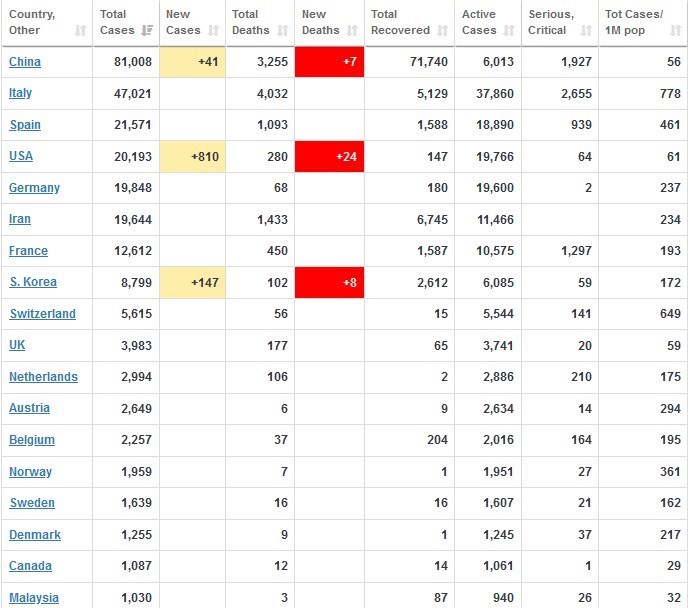Click sort arrows in Country, Other header
This screenshot has height=608, width=688.
[x=80, y=32]
